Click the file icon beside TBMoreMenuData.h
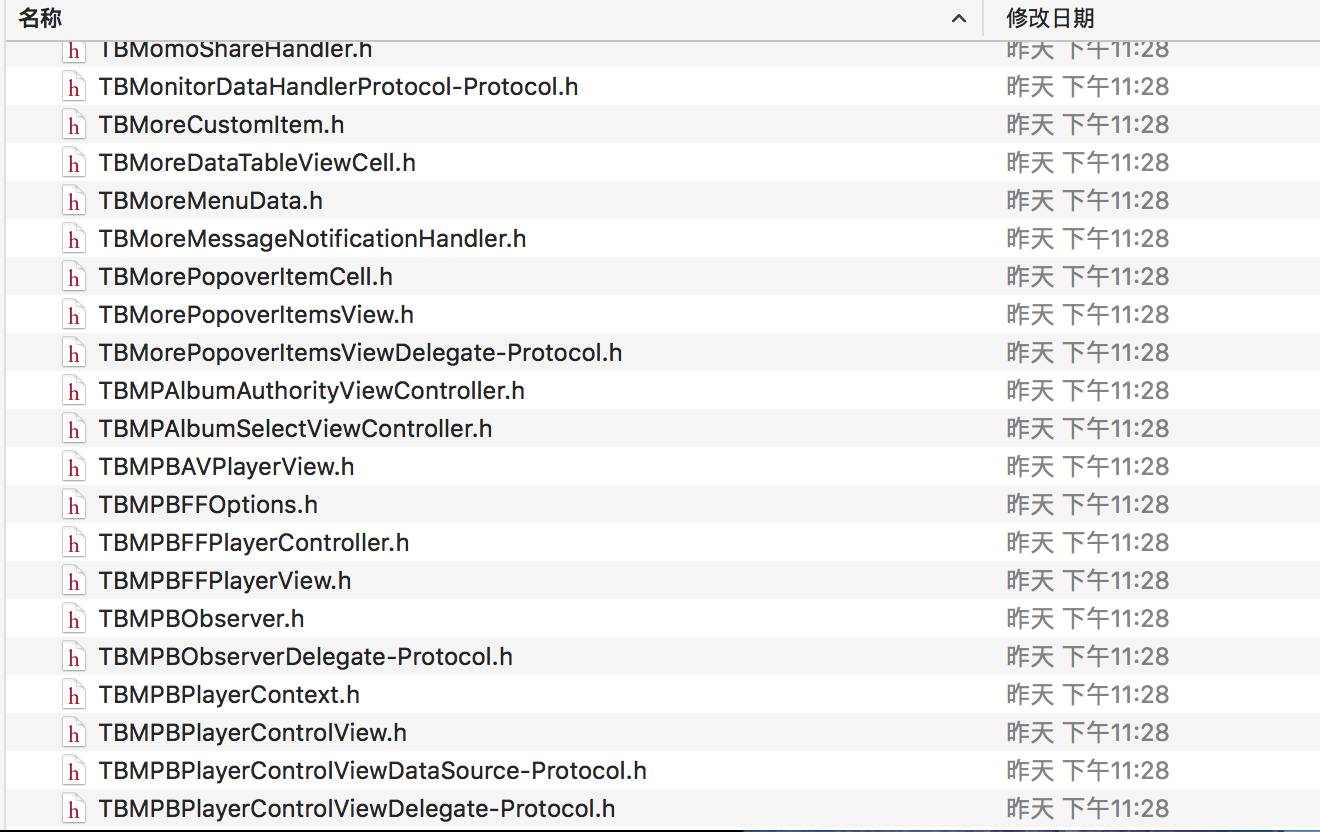 (73, 201)
